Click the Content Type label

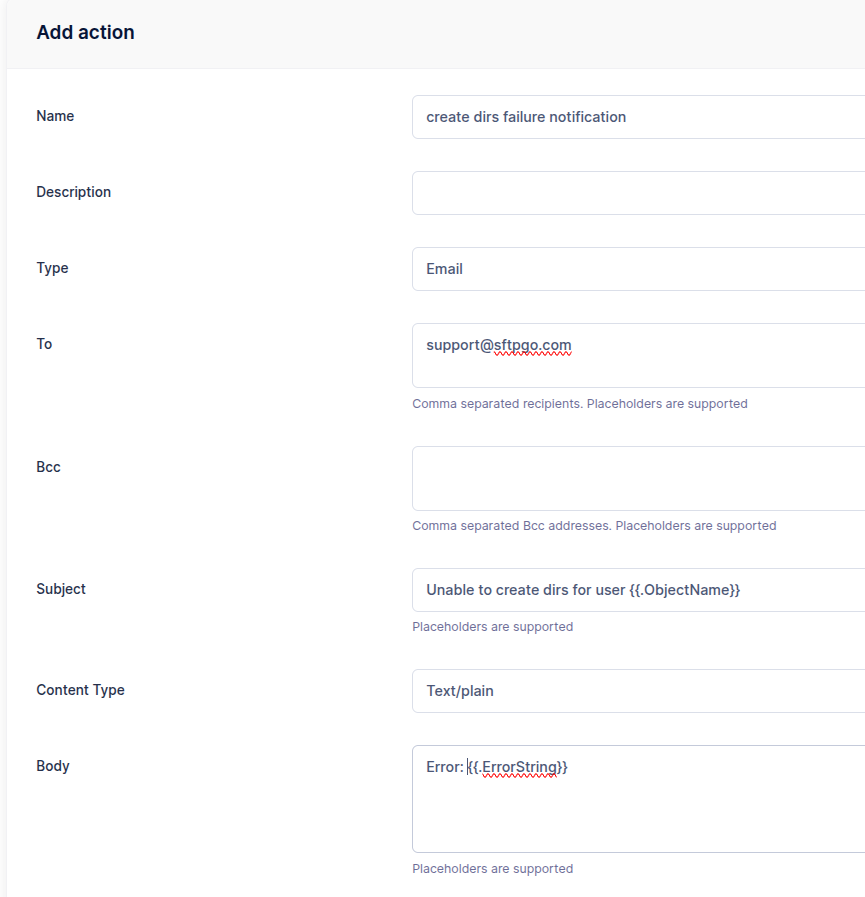click(x=80, y=690)
